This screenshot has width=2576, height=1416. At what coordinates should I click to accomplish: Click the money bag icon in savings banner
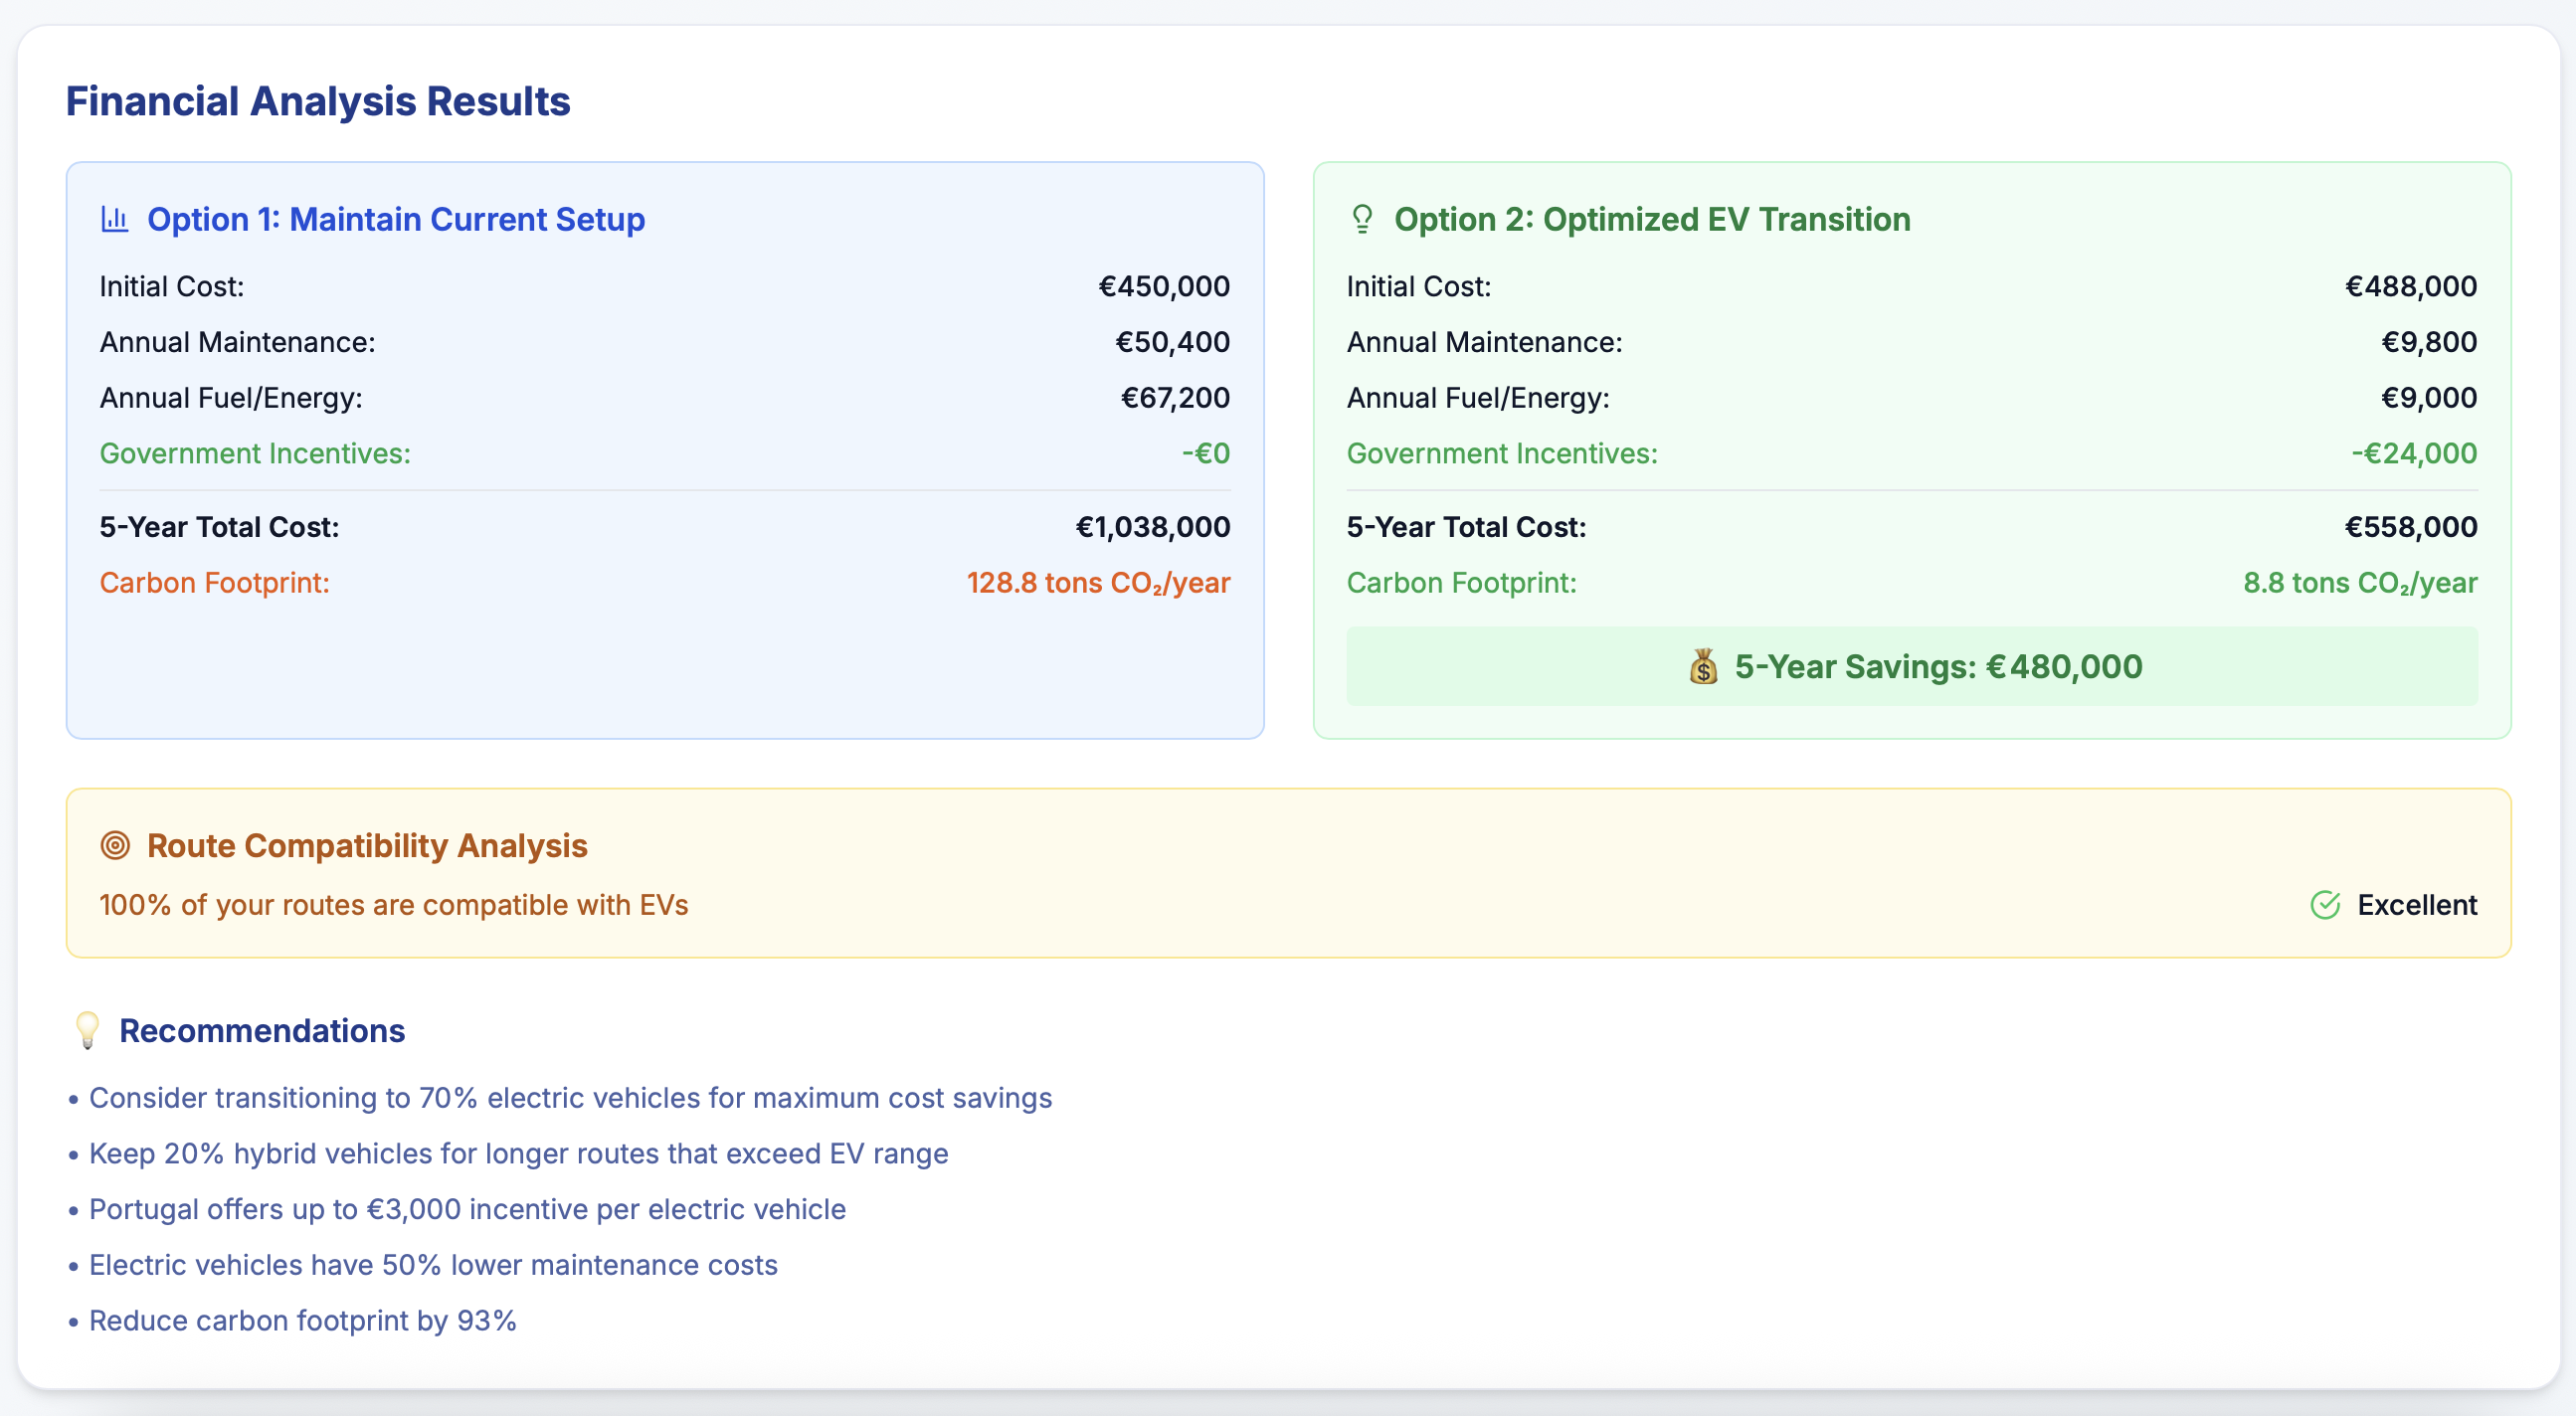pyautogui.click(x=1703, y=667)
